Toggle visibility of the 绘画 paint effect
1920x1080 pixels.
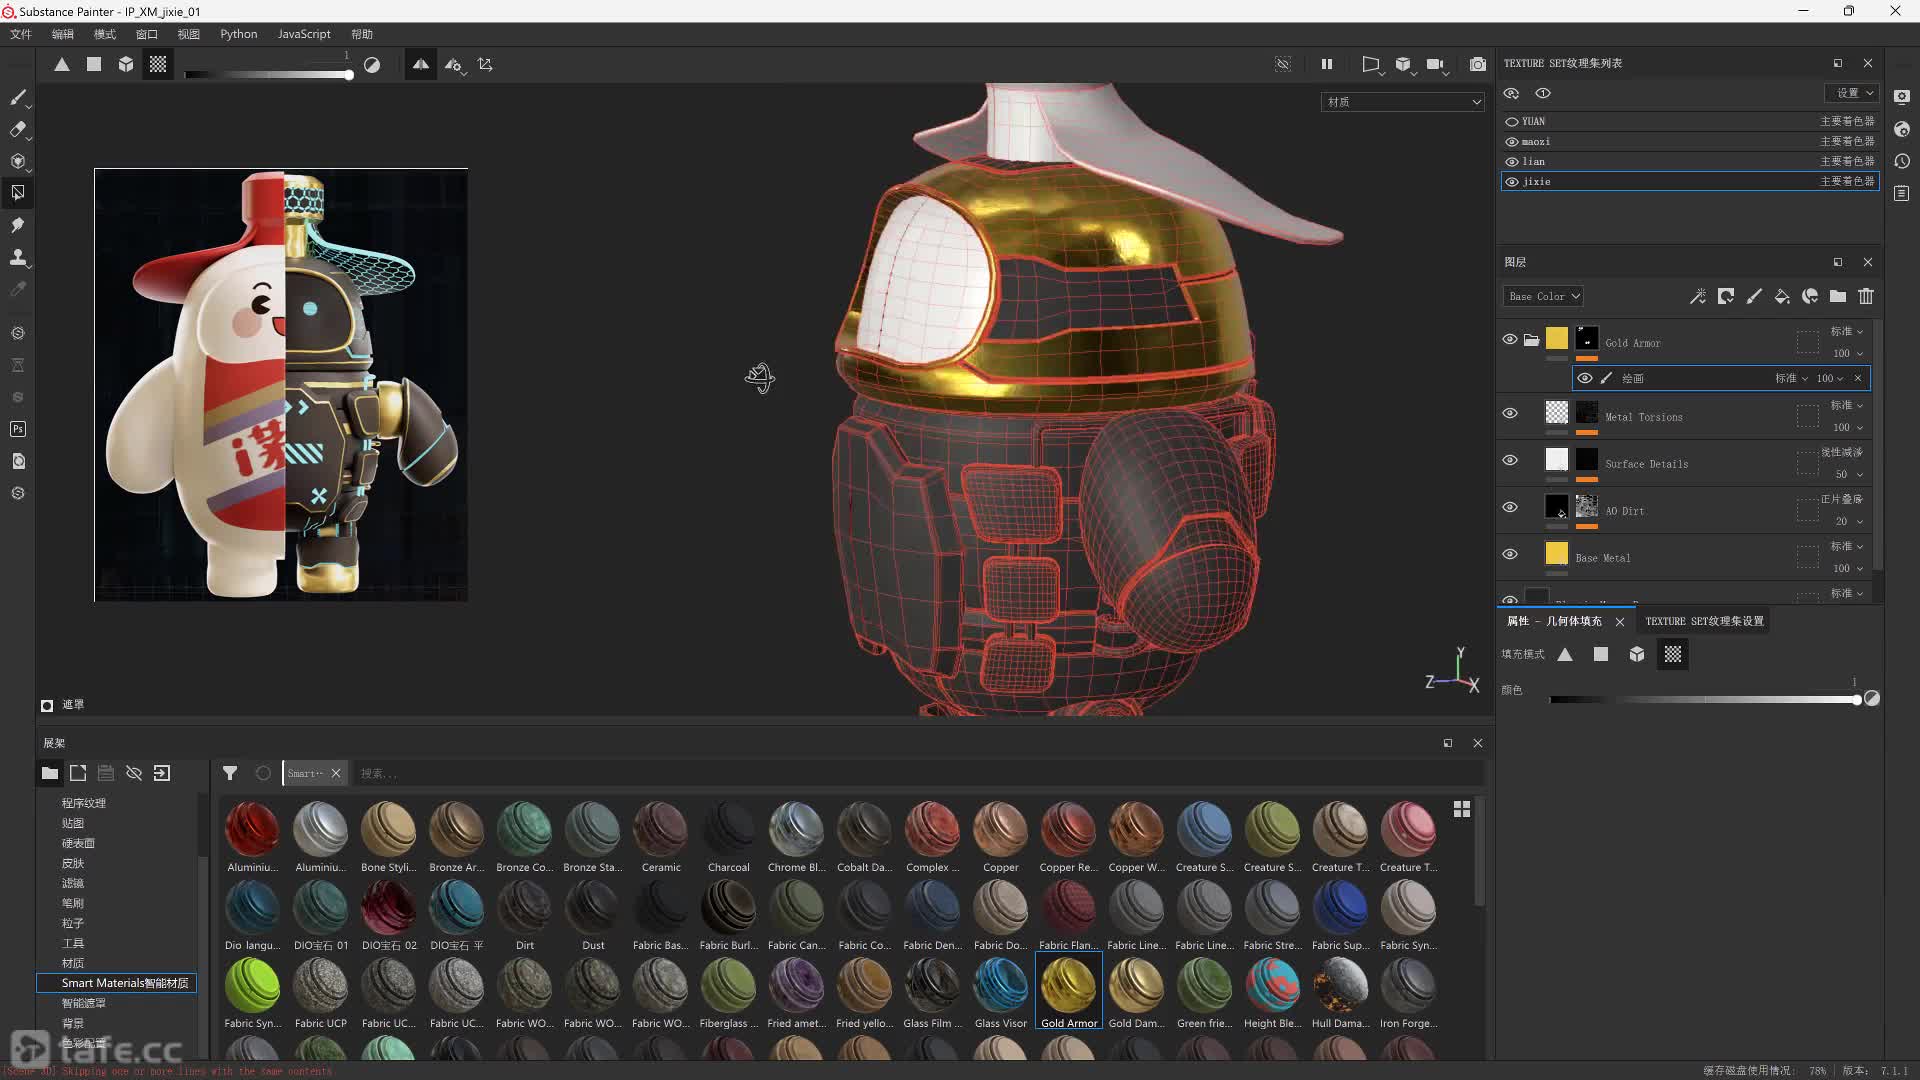point(1585,378)
